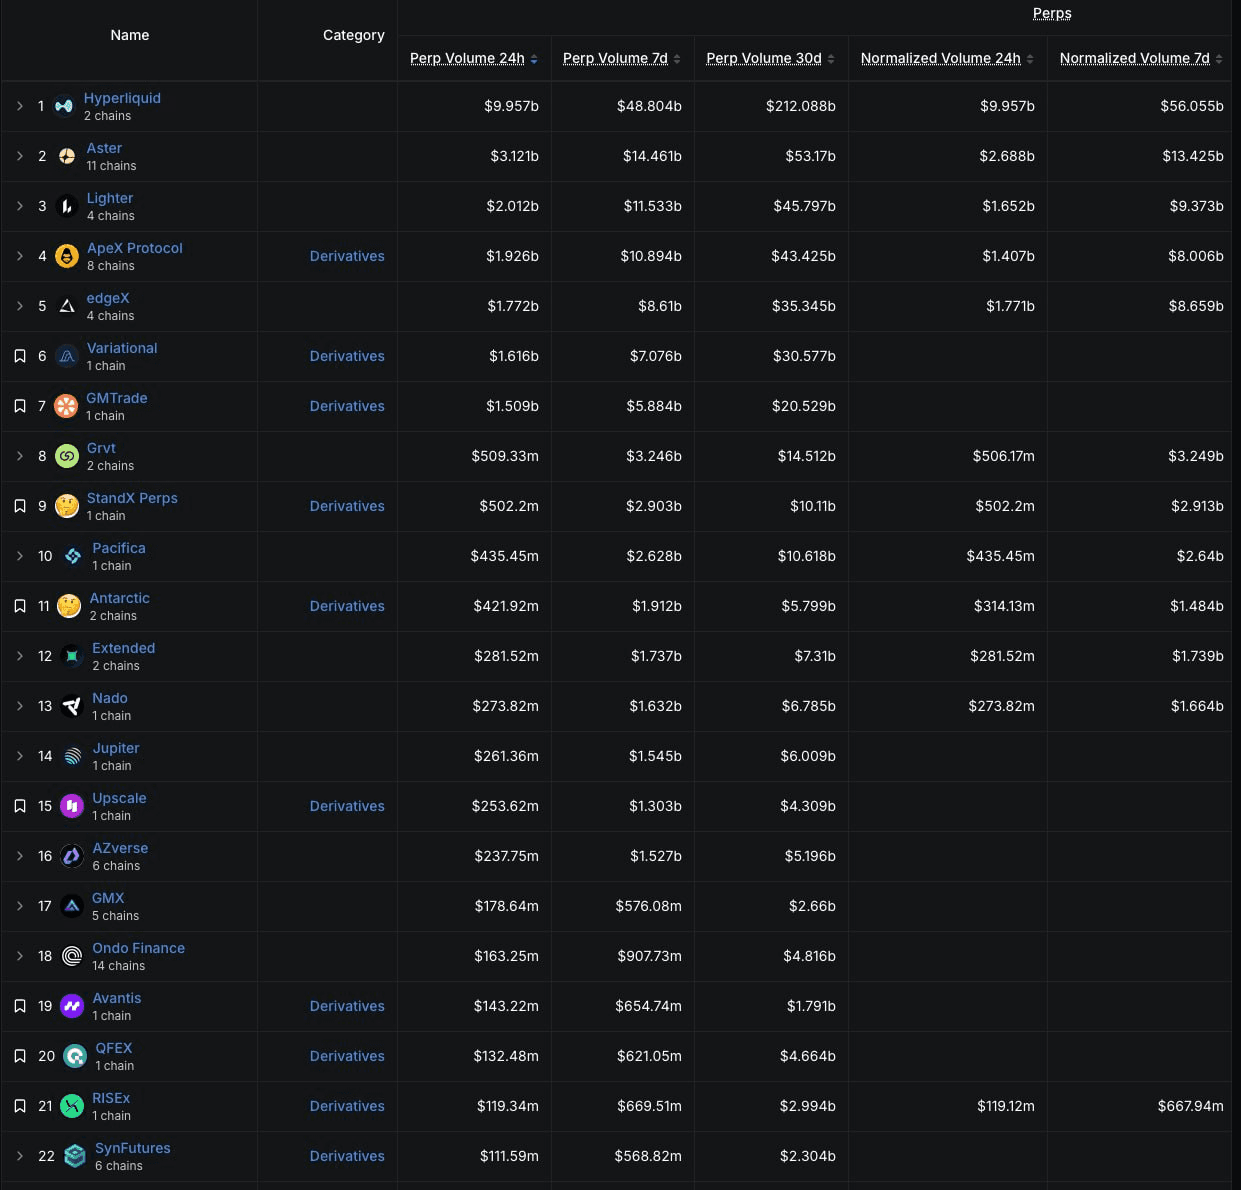
Task: Sort by Perp Volume 7d
Action: 621,58
